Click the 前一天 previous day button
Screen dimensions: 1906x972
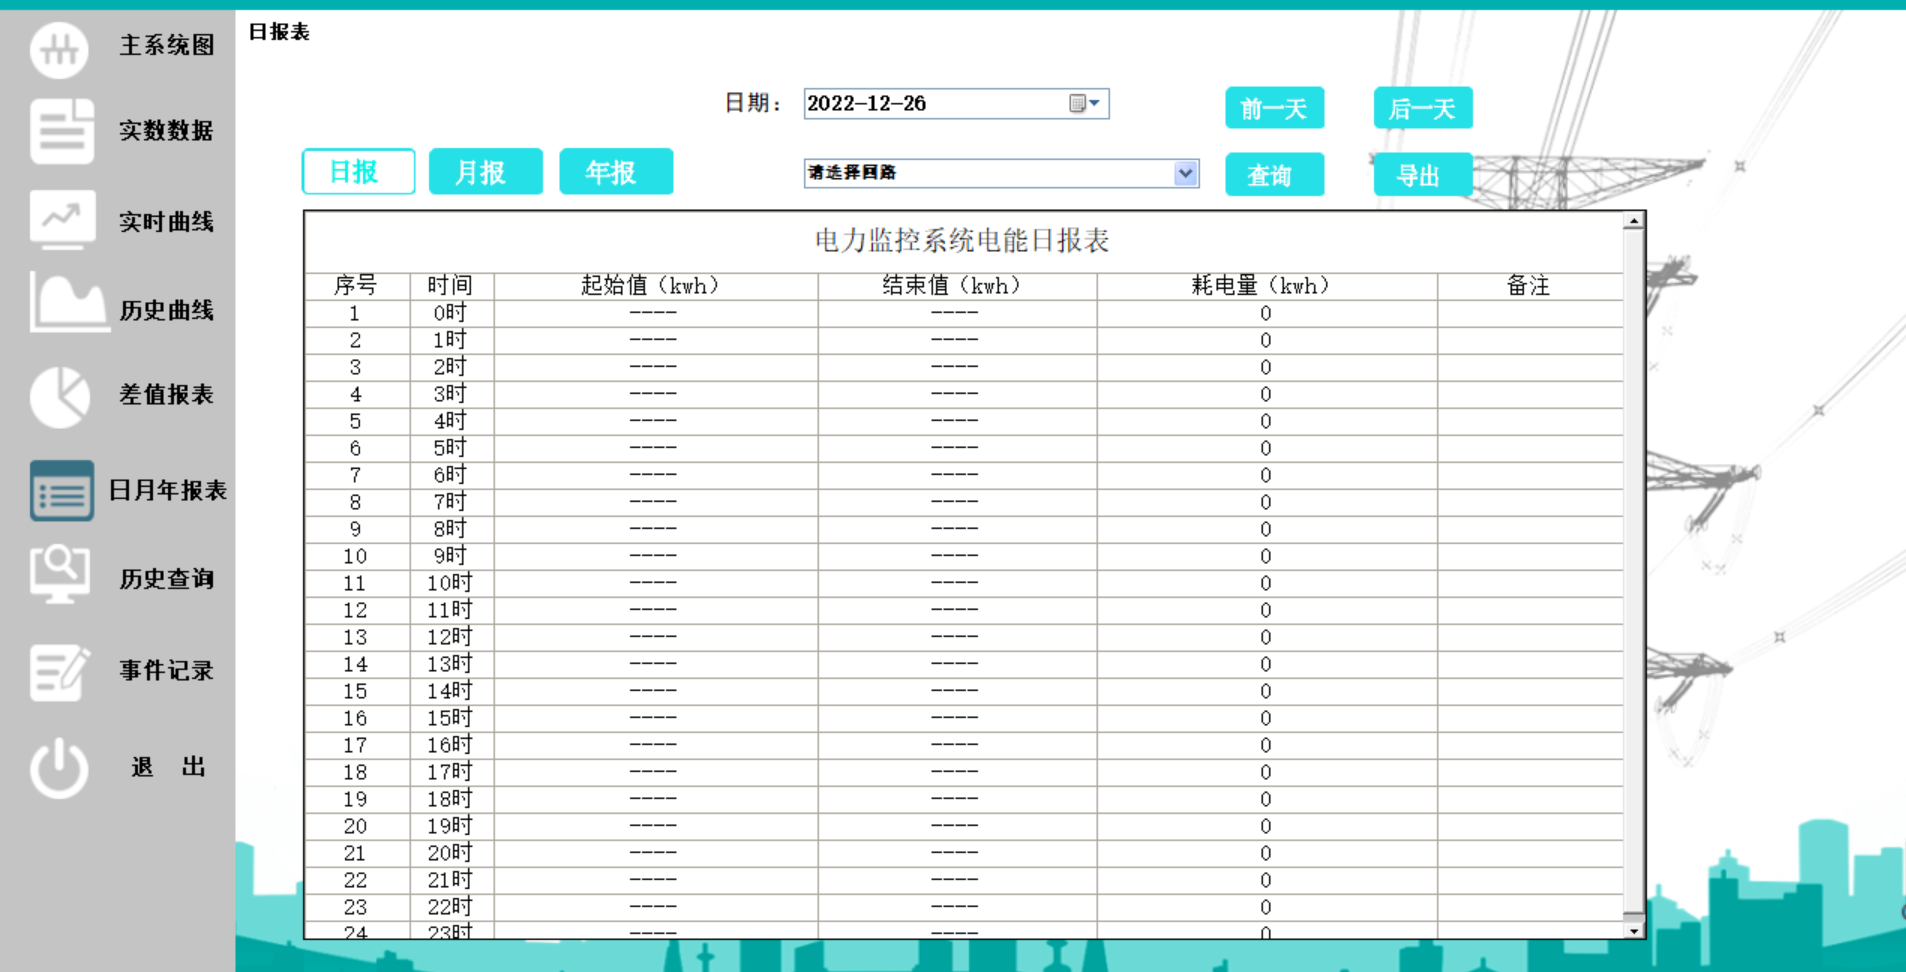pos(1274,107)
